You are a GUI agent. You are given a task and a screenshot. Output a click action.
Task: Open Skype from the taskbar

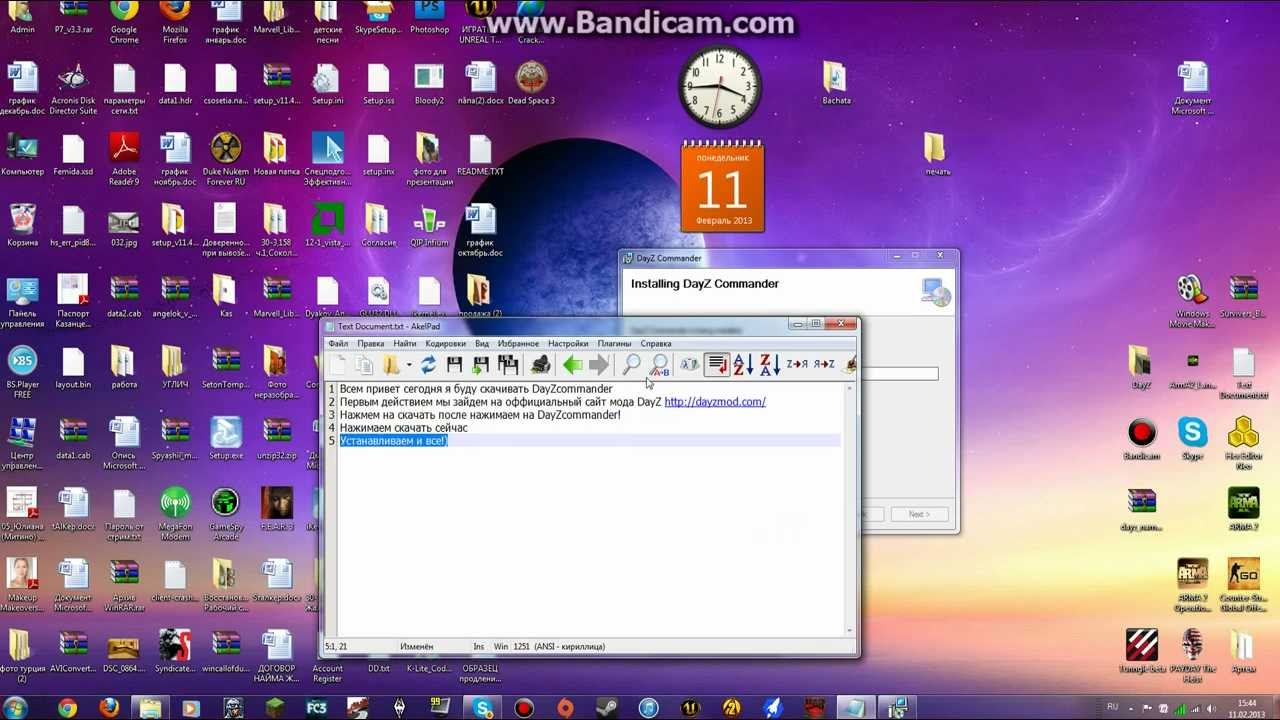pos(483,709)
